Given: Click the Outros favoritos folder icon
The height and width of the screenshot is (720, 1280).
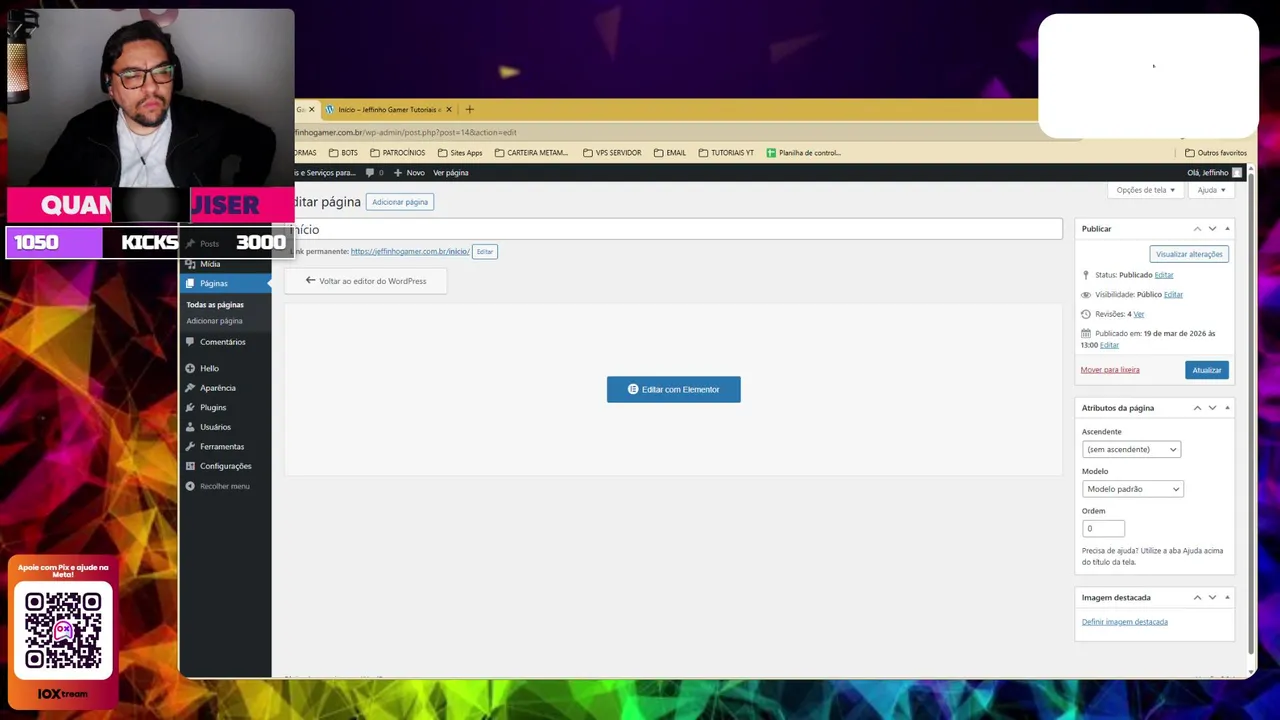Looking at the screenshot, I should coord(1189,153).
